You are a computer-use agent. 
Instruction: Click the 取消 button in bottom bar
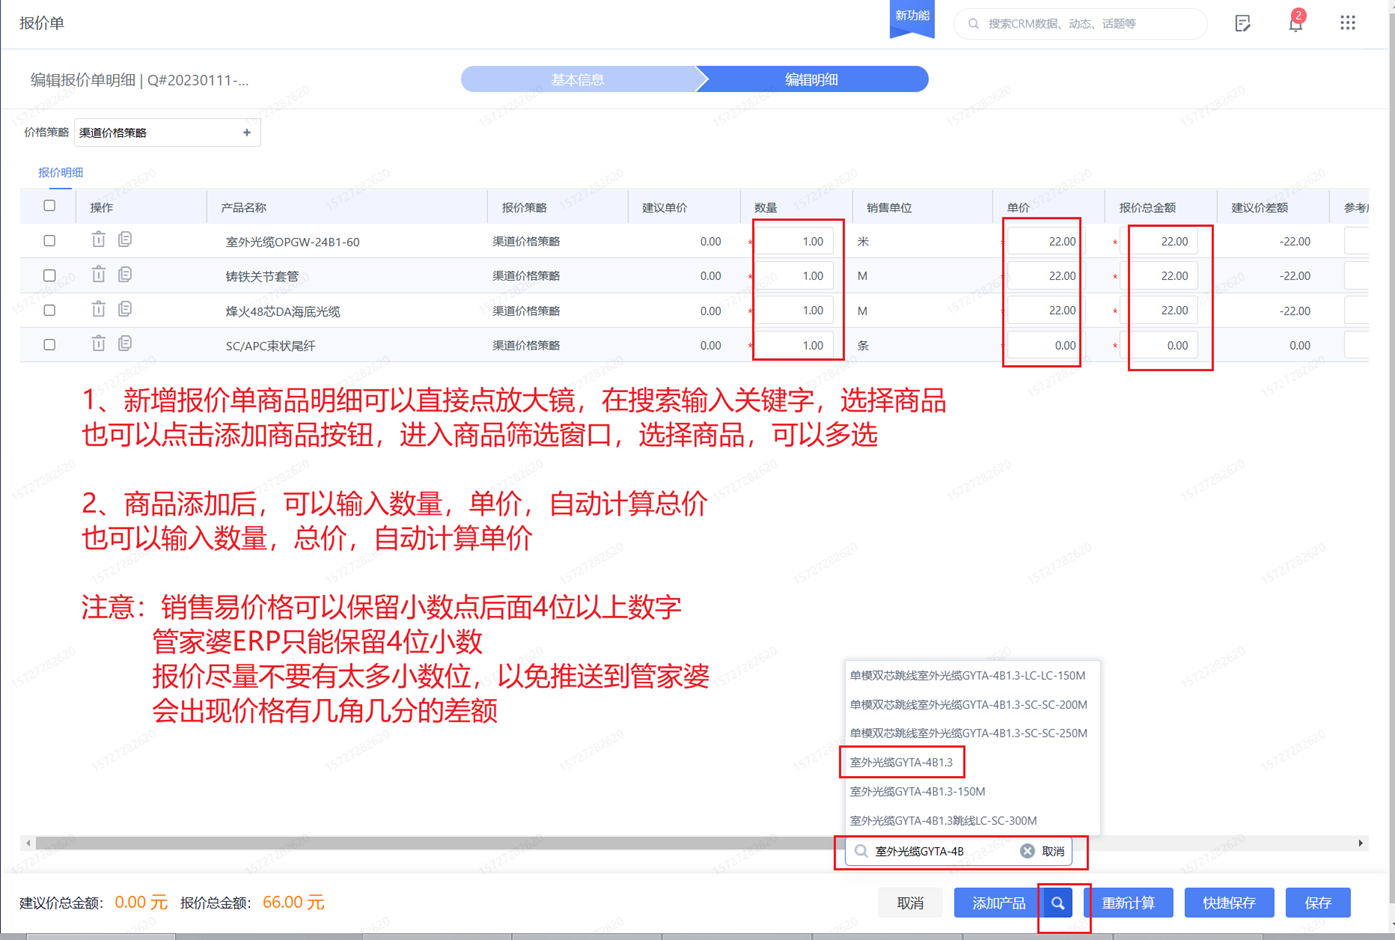pos(910,903)
